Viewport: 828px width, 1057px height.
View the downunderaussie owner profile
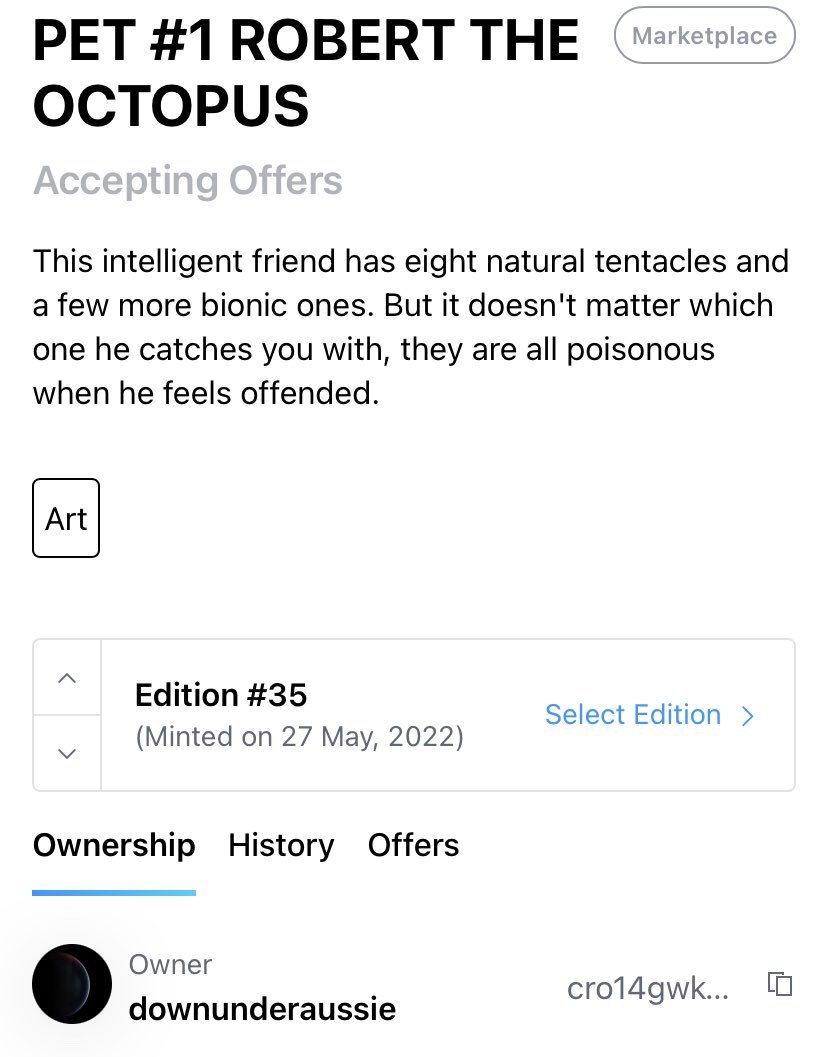pyautogui.click(x=262, y=1008)
